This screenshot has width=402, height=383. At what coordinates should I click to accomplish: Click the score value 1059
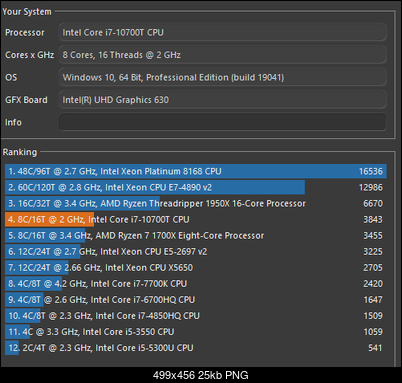(373, 331)
